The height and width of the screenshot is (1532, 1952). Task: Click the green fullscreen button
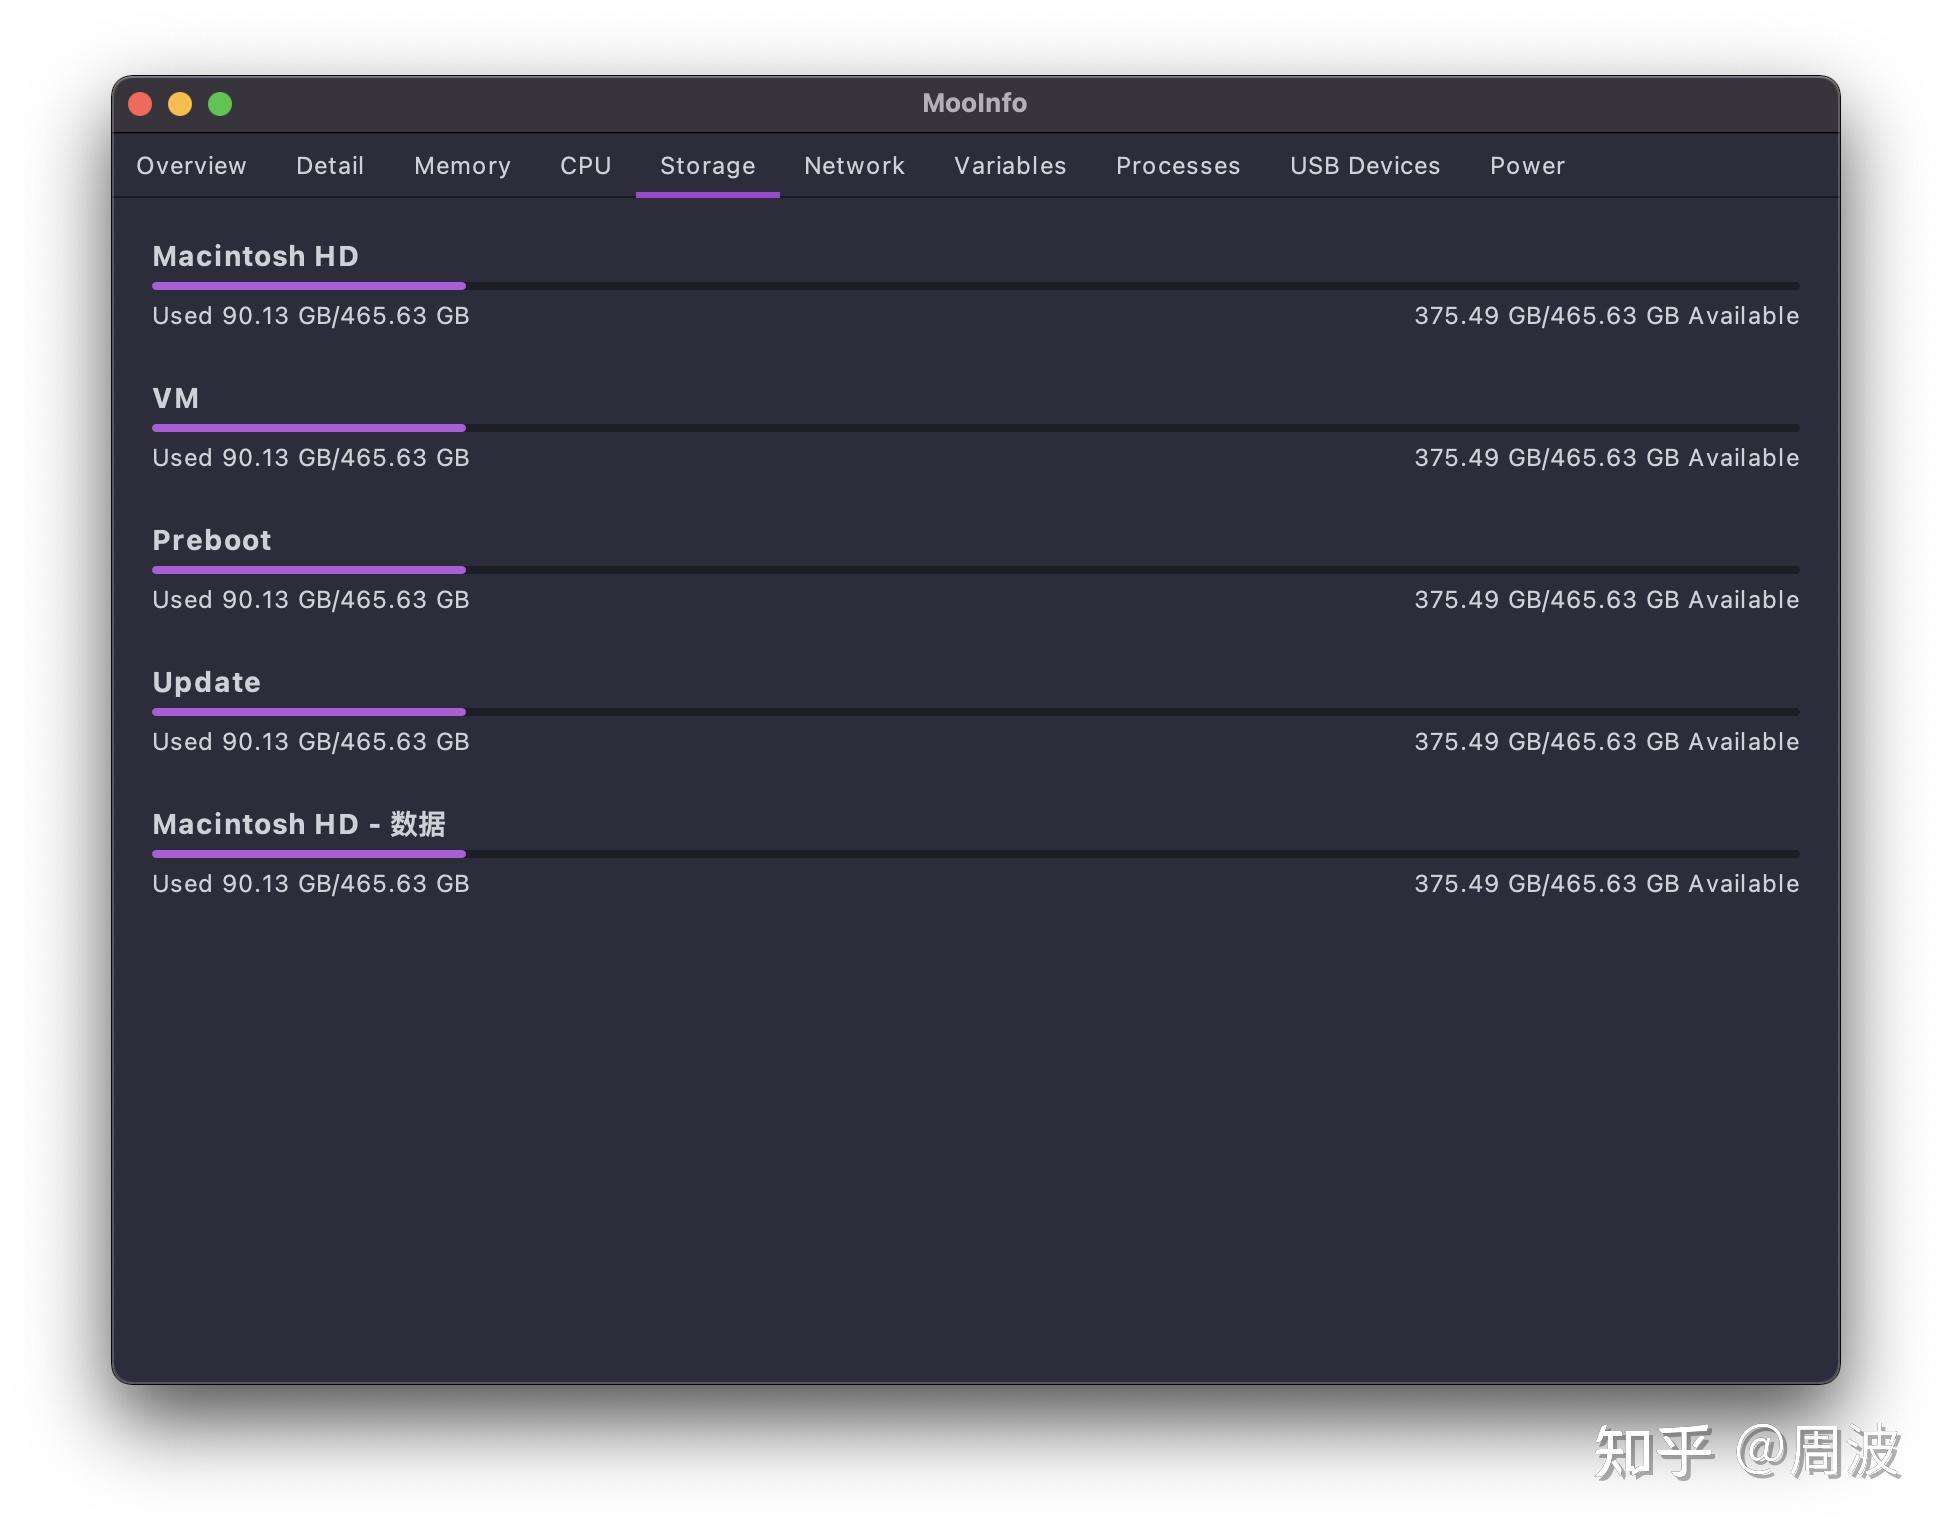pyautogui.click(x=220, y=104)
